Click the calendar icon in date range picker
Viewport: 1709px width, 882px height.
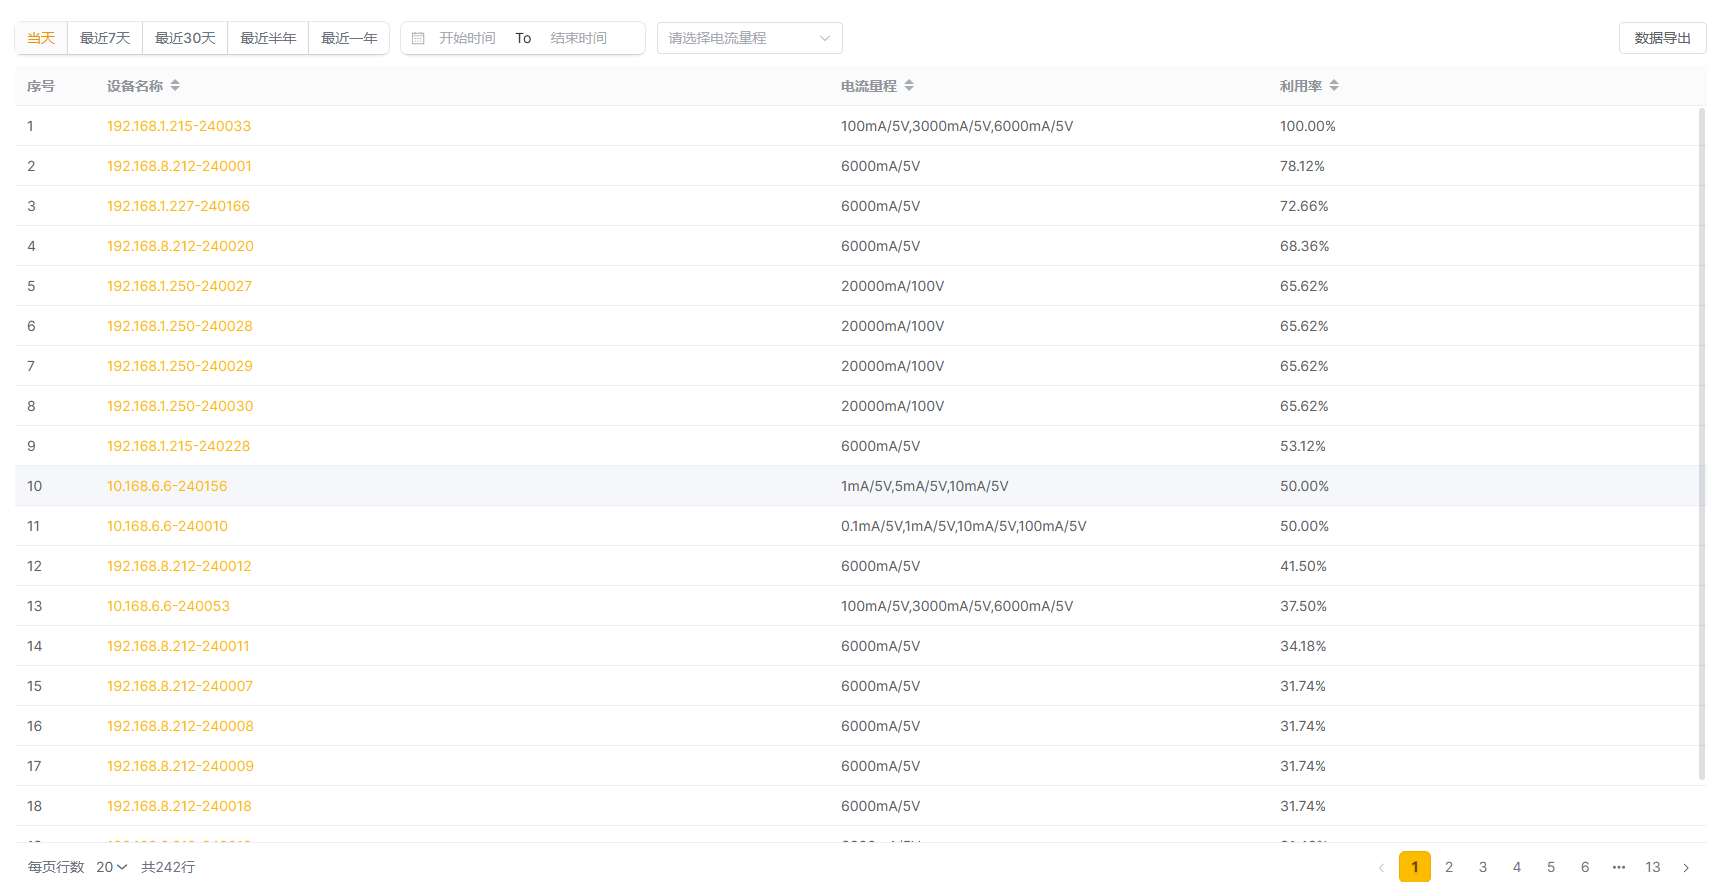click(418, 38)
